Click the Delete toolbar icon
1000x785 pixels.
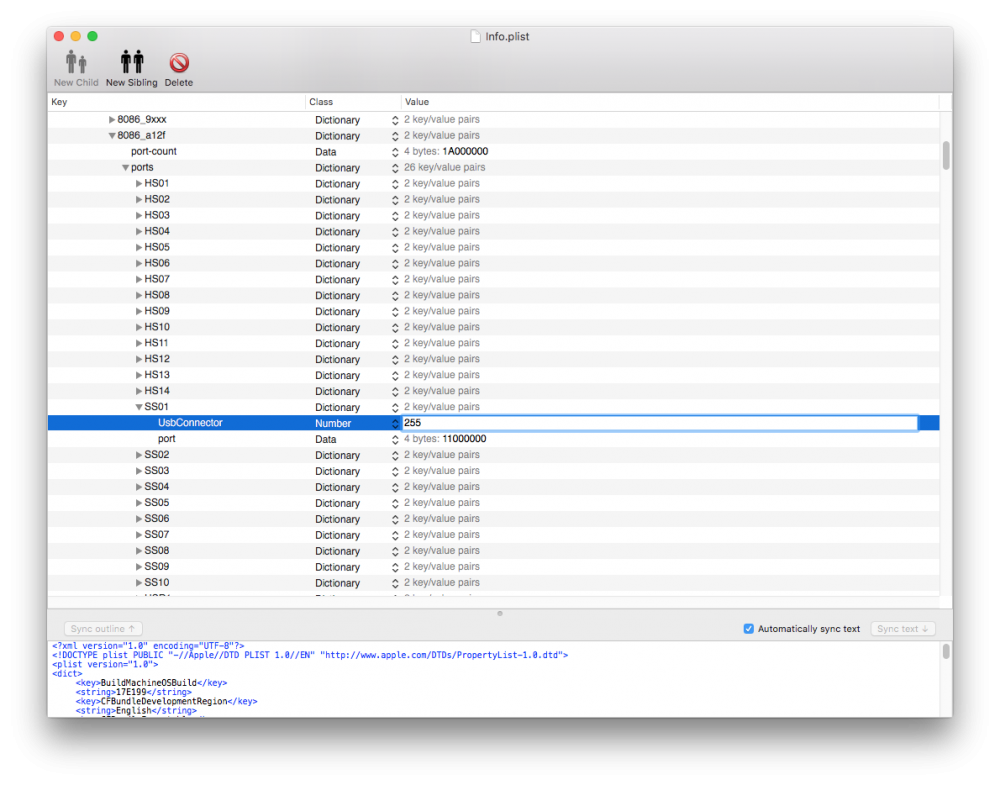pos(179,62)
